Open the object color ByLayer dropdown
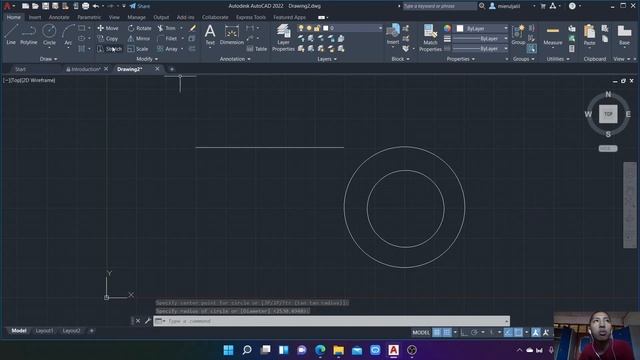 tap(482, 28)
